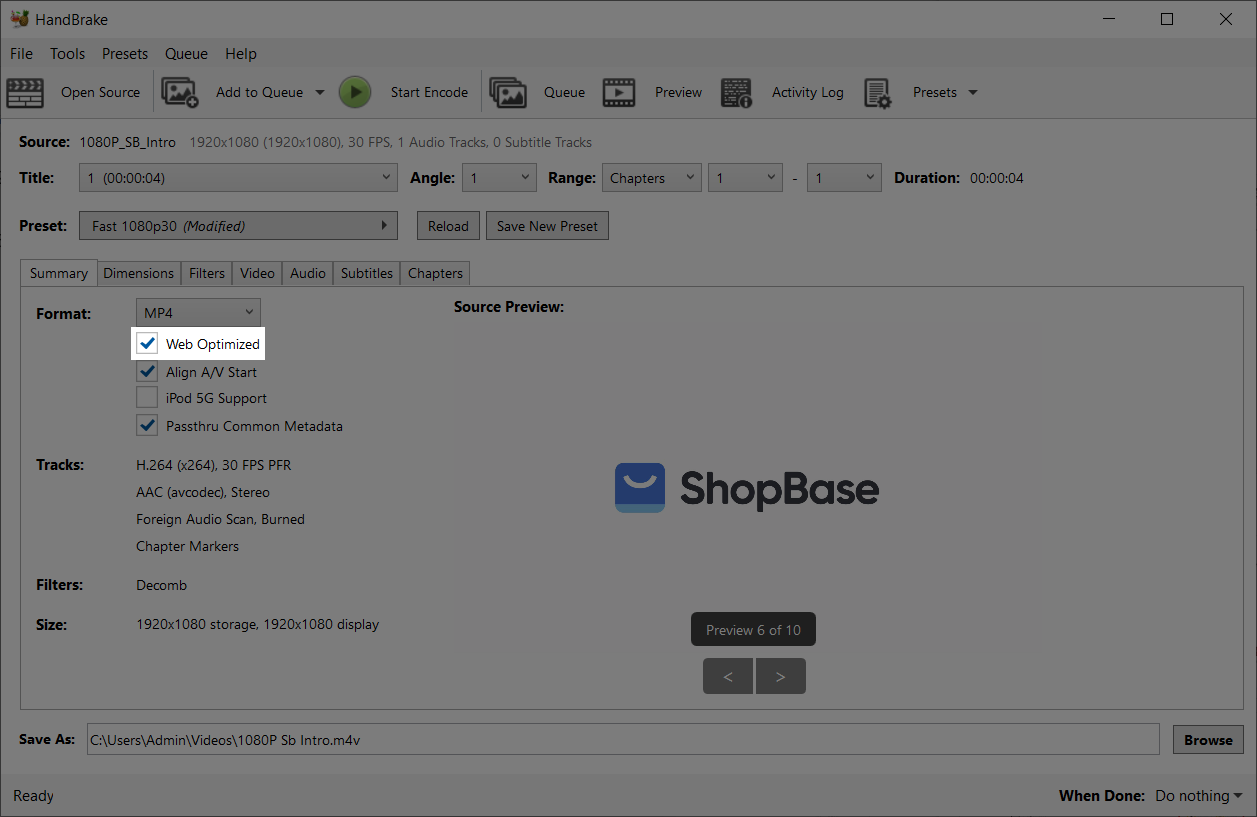Switch to the Video tab

257,273
